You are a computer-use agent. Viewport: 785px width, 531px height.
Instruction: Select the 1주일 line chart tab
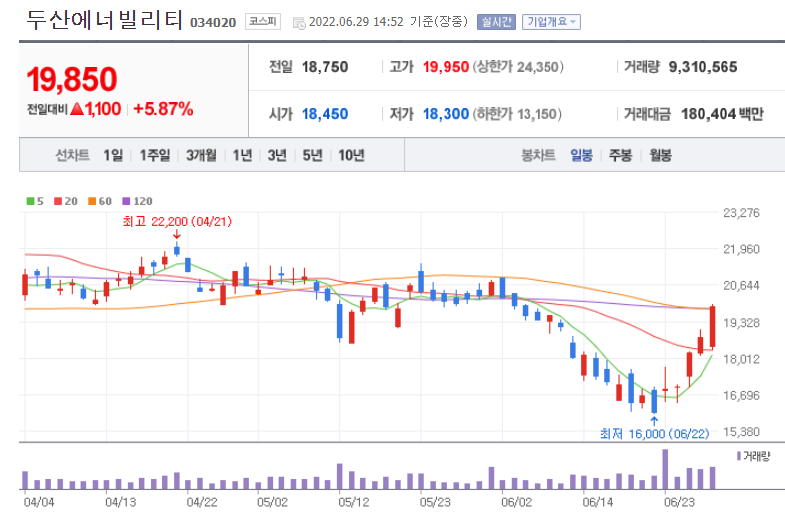[155, 155]
